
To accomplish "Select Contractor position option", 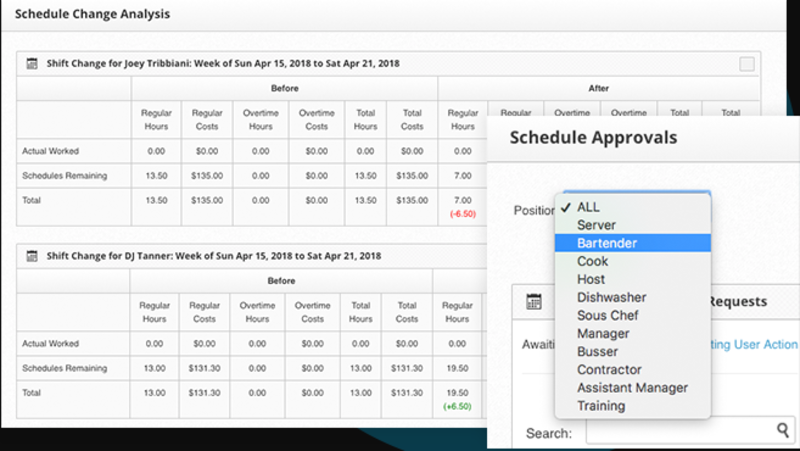I will click(x=609, y=369).
